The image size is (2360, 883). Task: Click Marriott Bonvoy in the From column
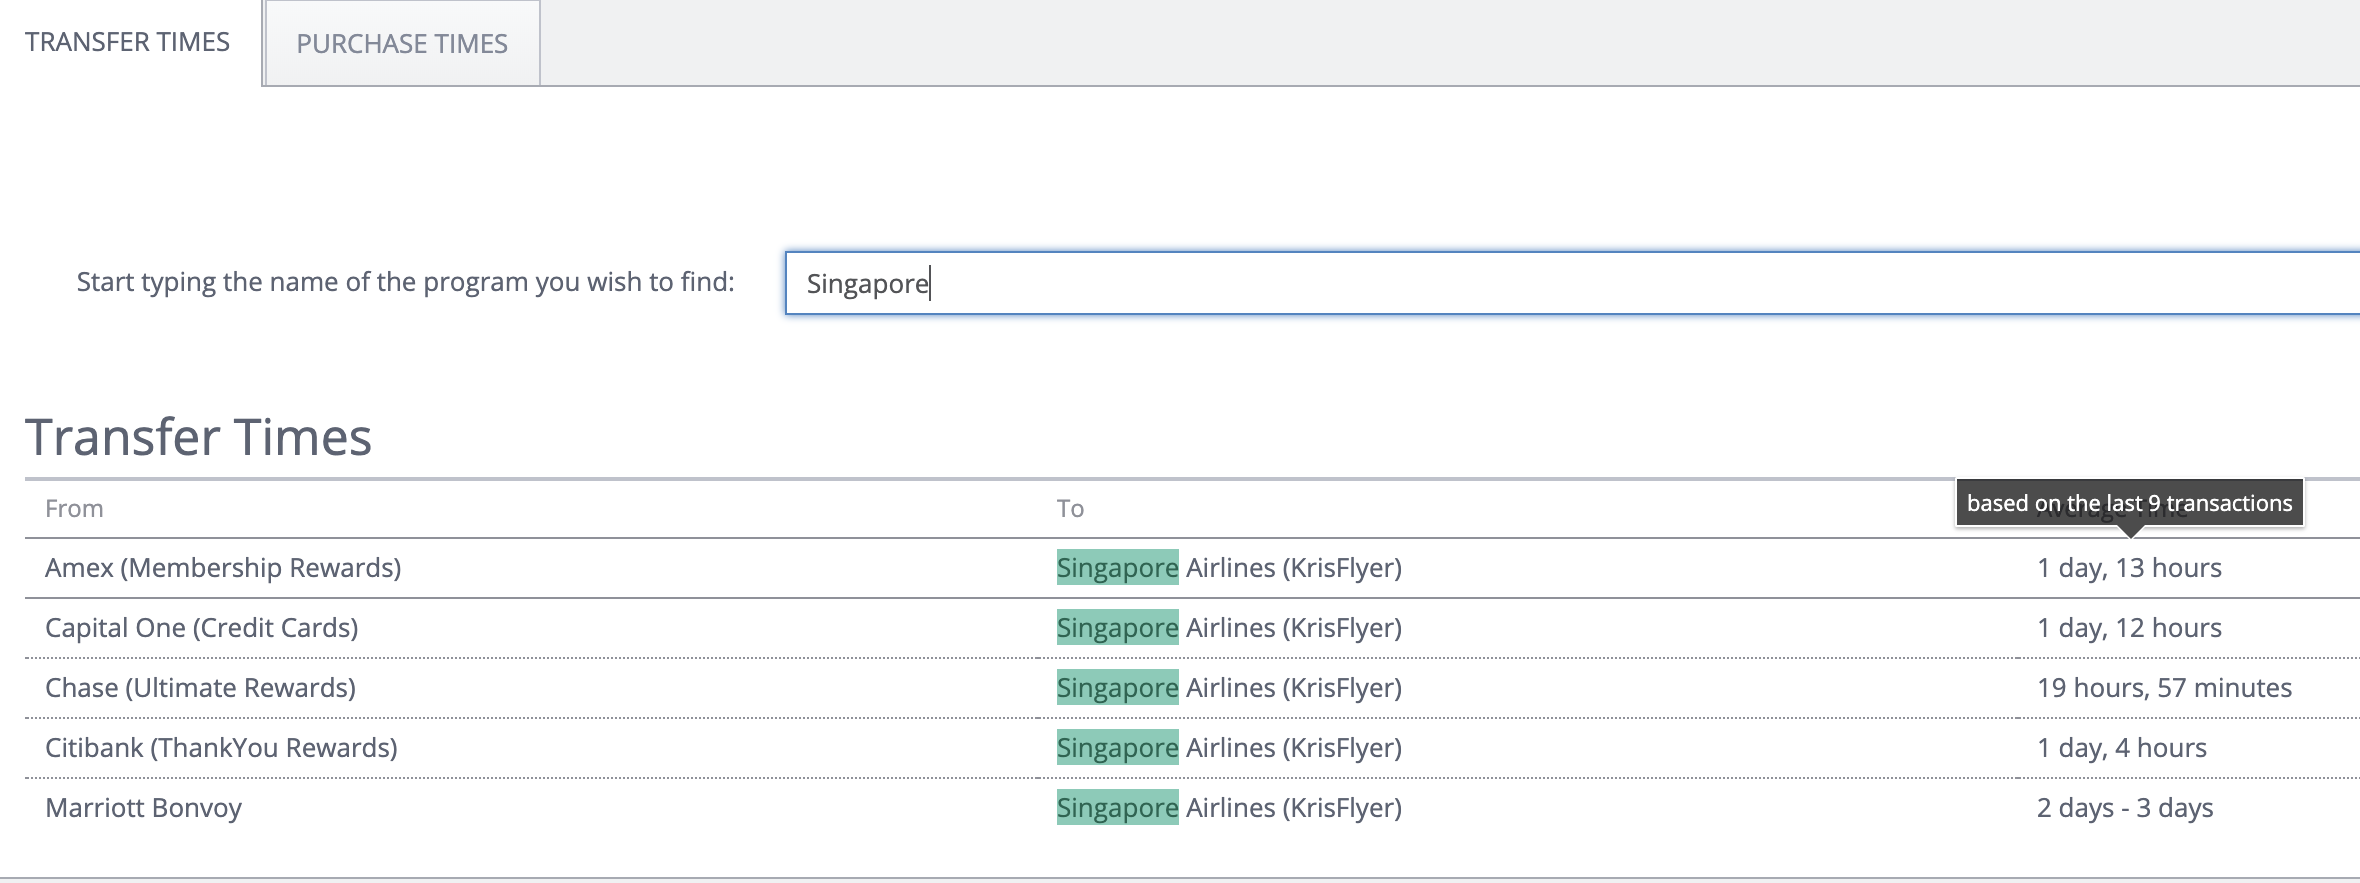144,808
